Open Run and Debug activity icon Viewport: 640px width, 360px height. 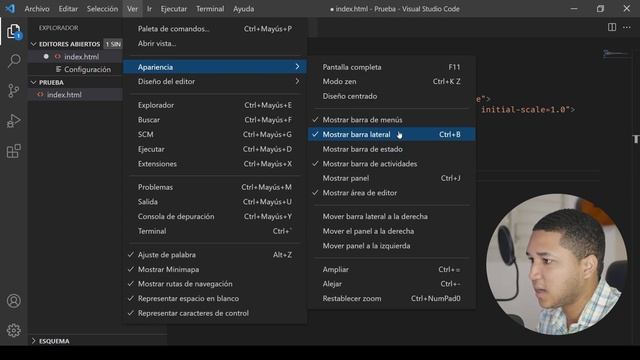[13, 121]
